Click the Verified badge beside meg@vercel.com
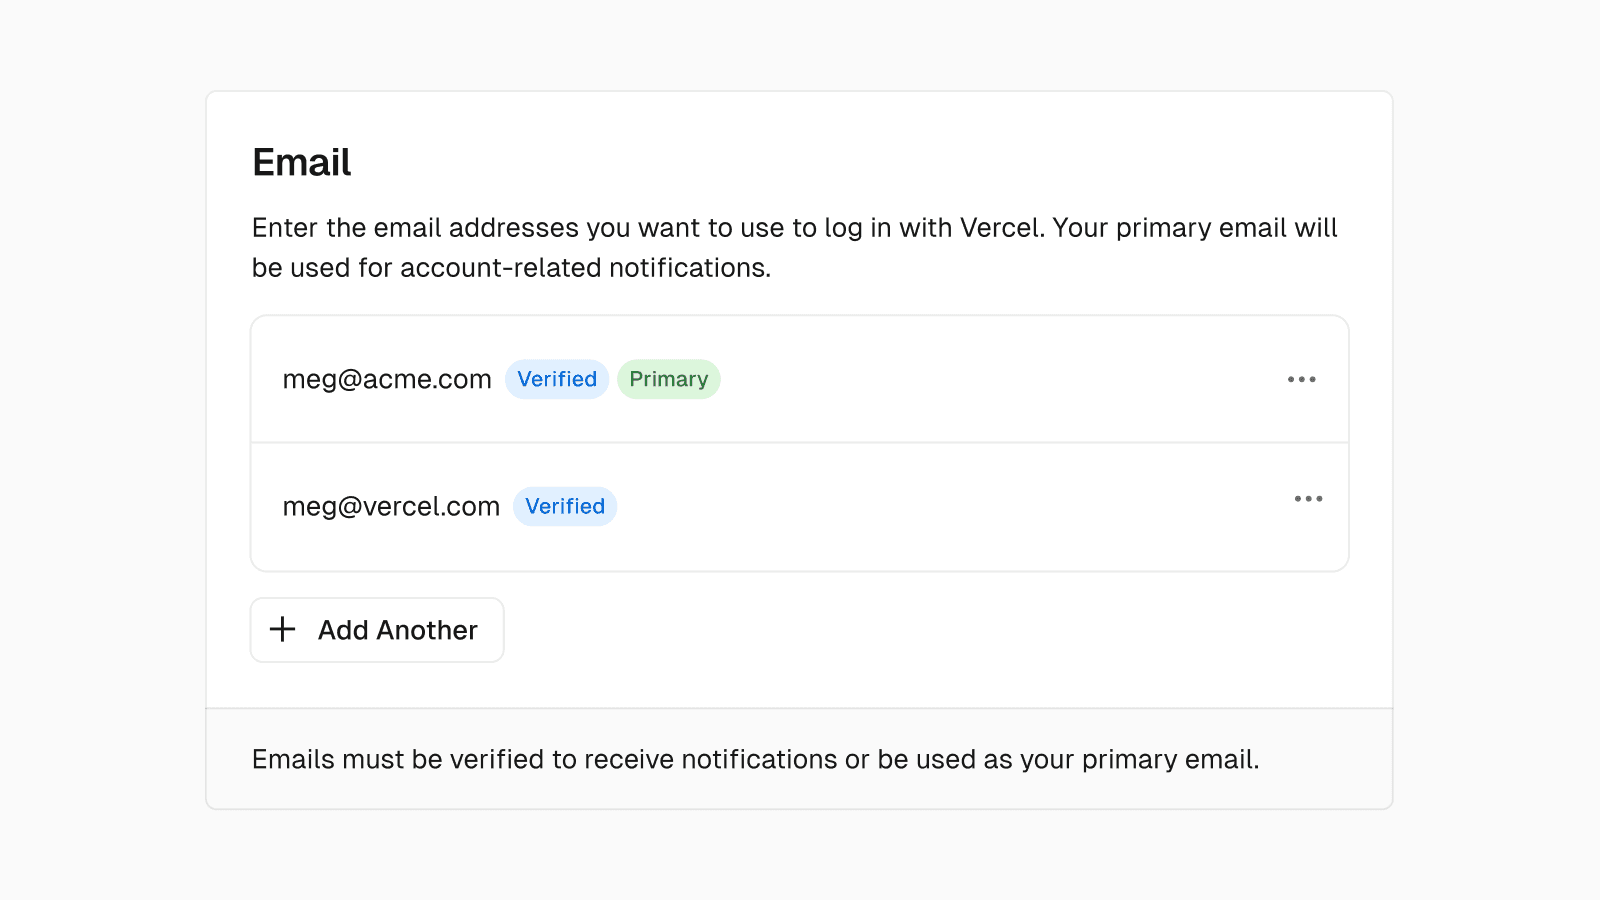 (x=565, y=506)
